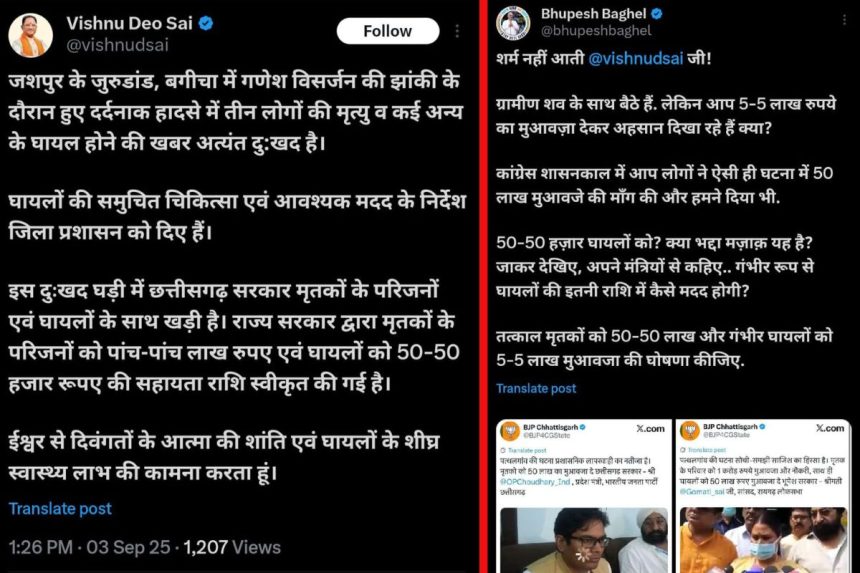Click the 1,207 Views count
The image size is (860, 573).
coord(232,547)
